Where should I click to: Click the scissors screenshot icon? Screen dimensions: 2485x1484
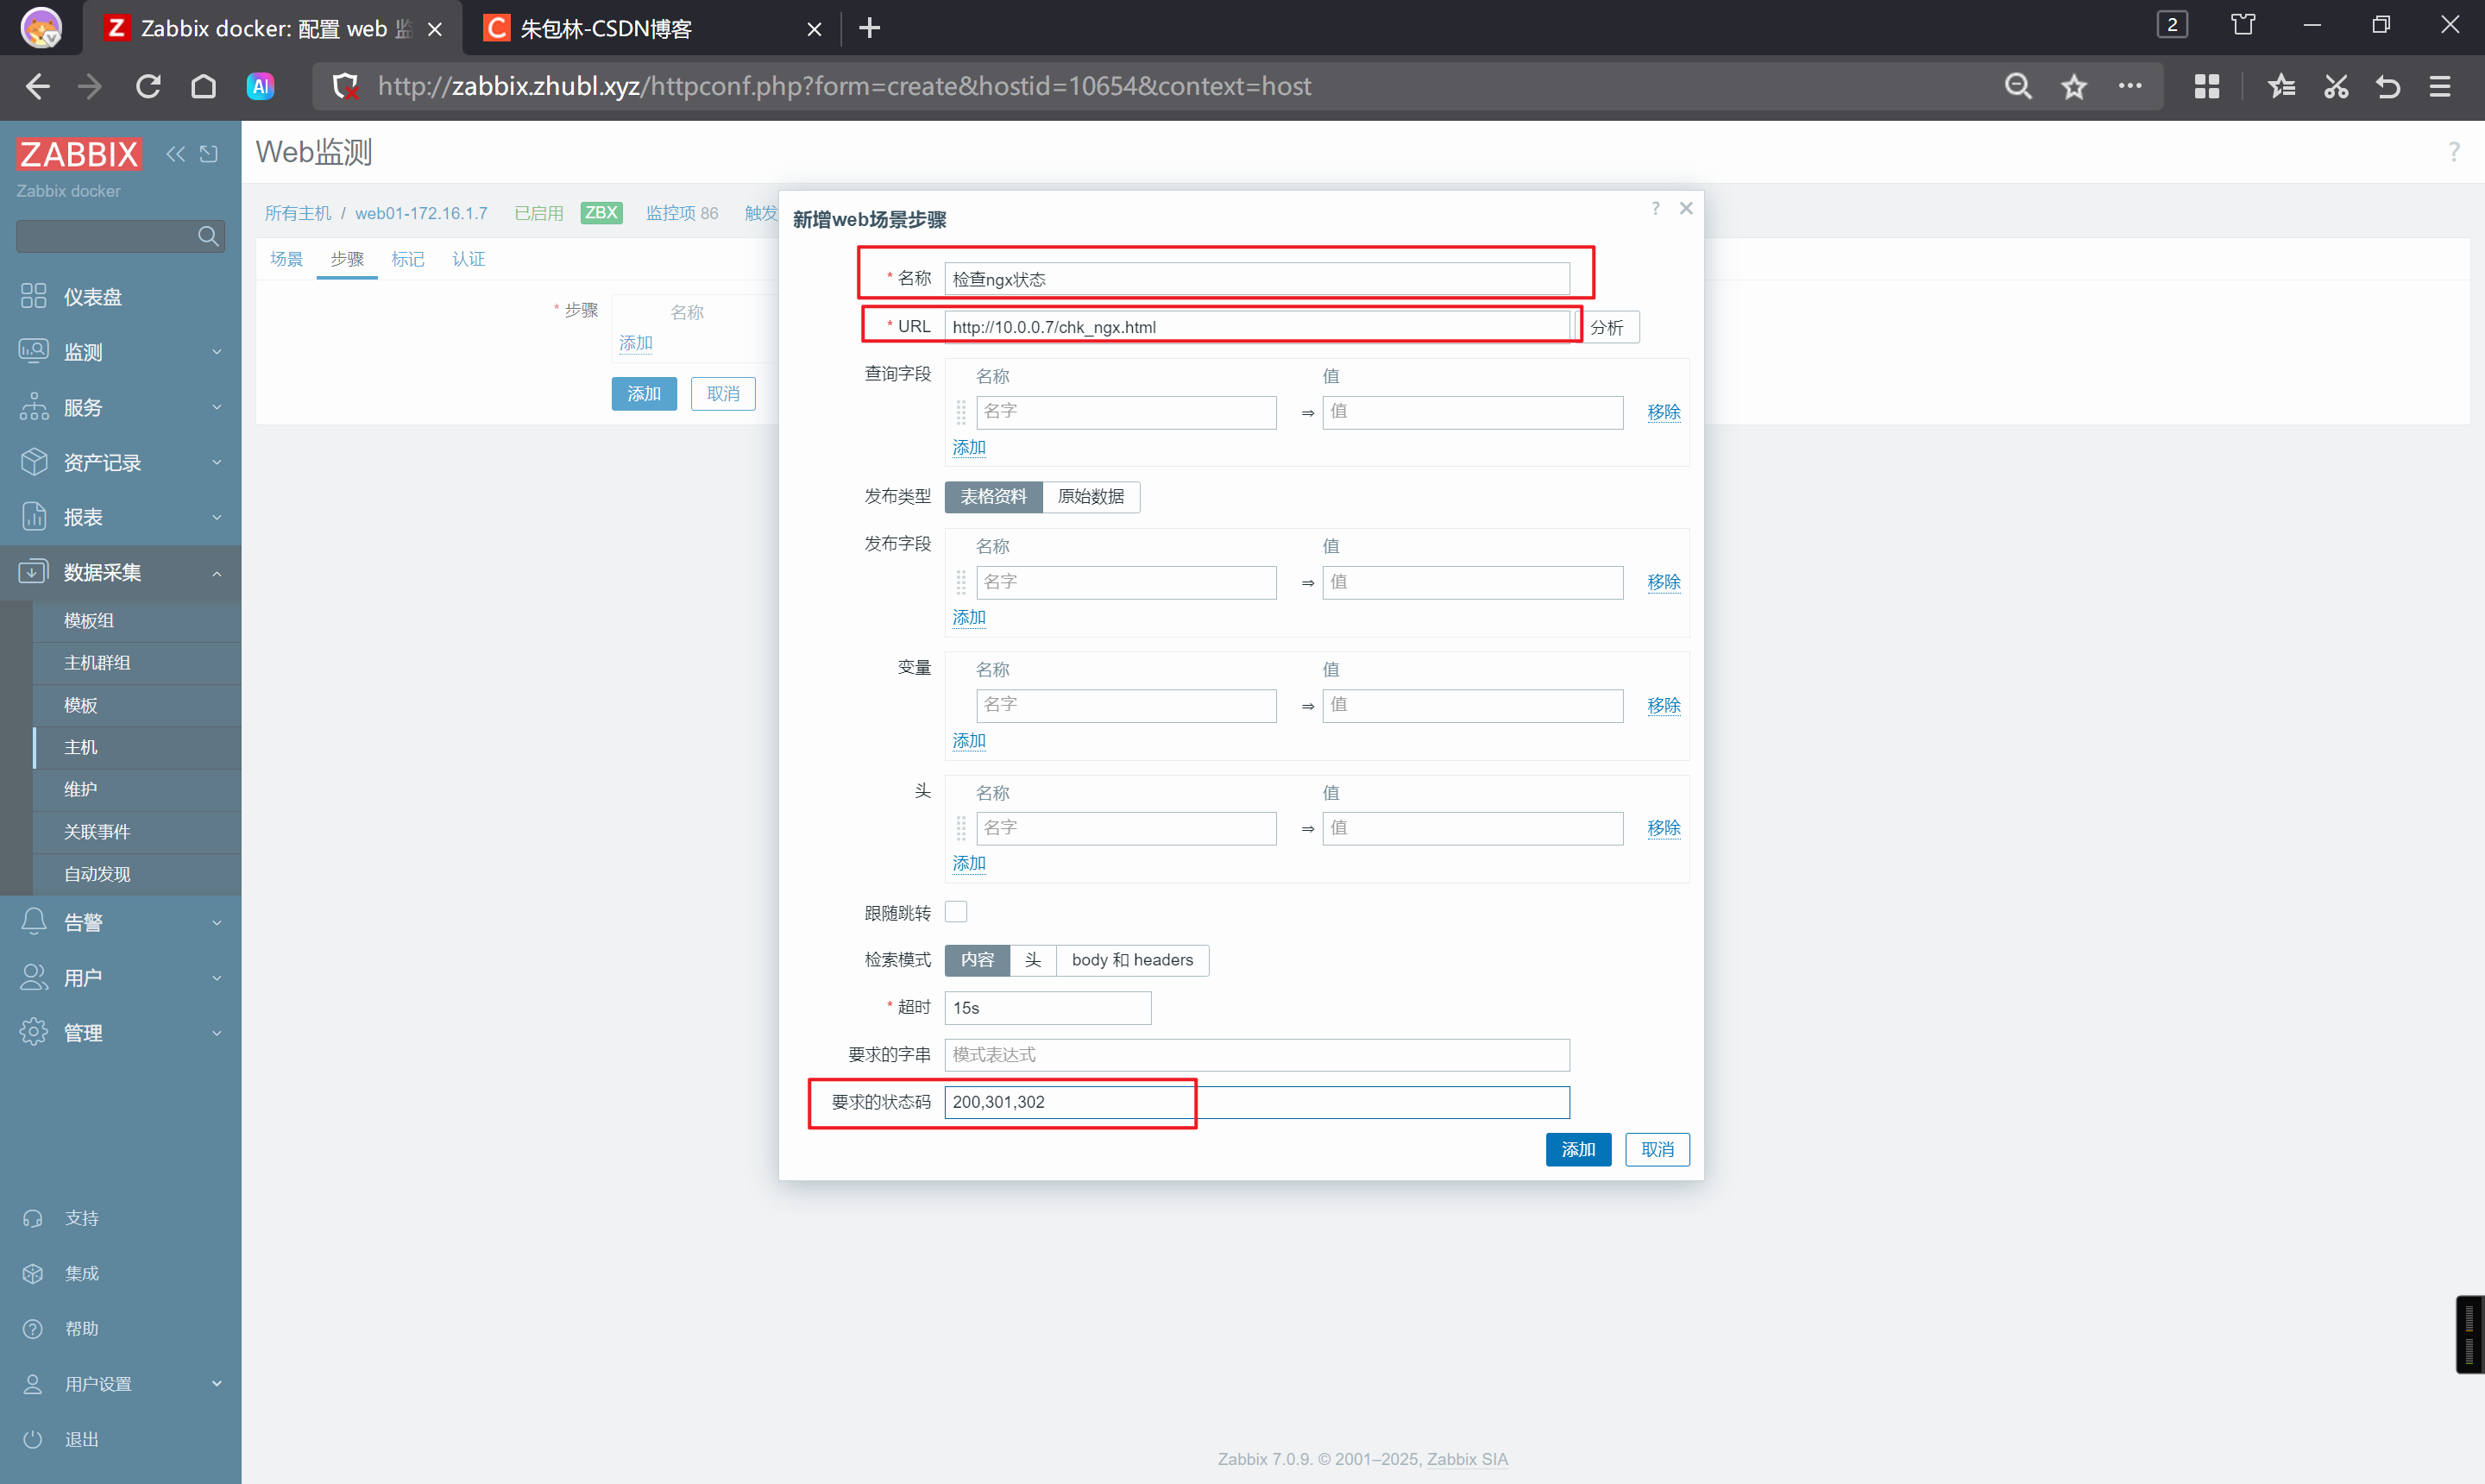[x=2336, y=87]
